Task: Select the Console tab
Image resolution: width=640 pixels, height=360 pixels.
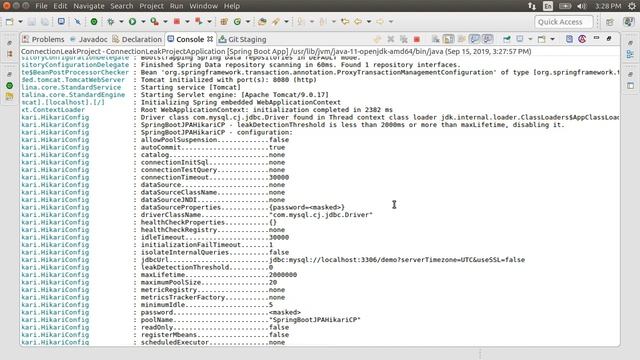Action: (x=186, y=39)
